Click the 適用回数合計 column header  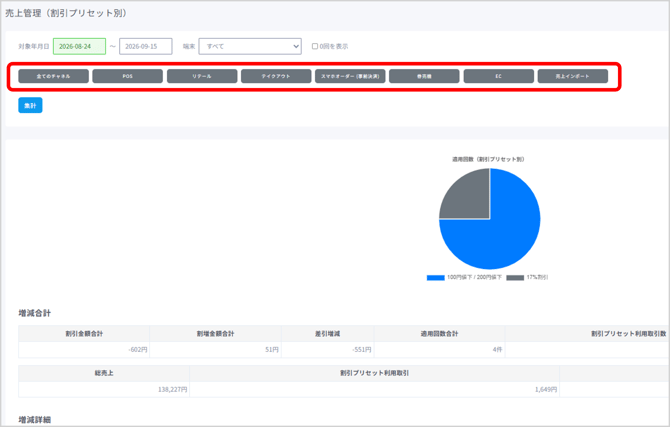(x=439, y=333)
